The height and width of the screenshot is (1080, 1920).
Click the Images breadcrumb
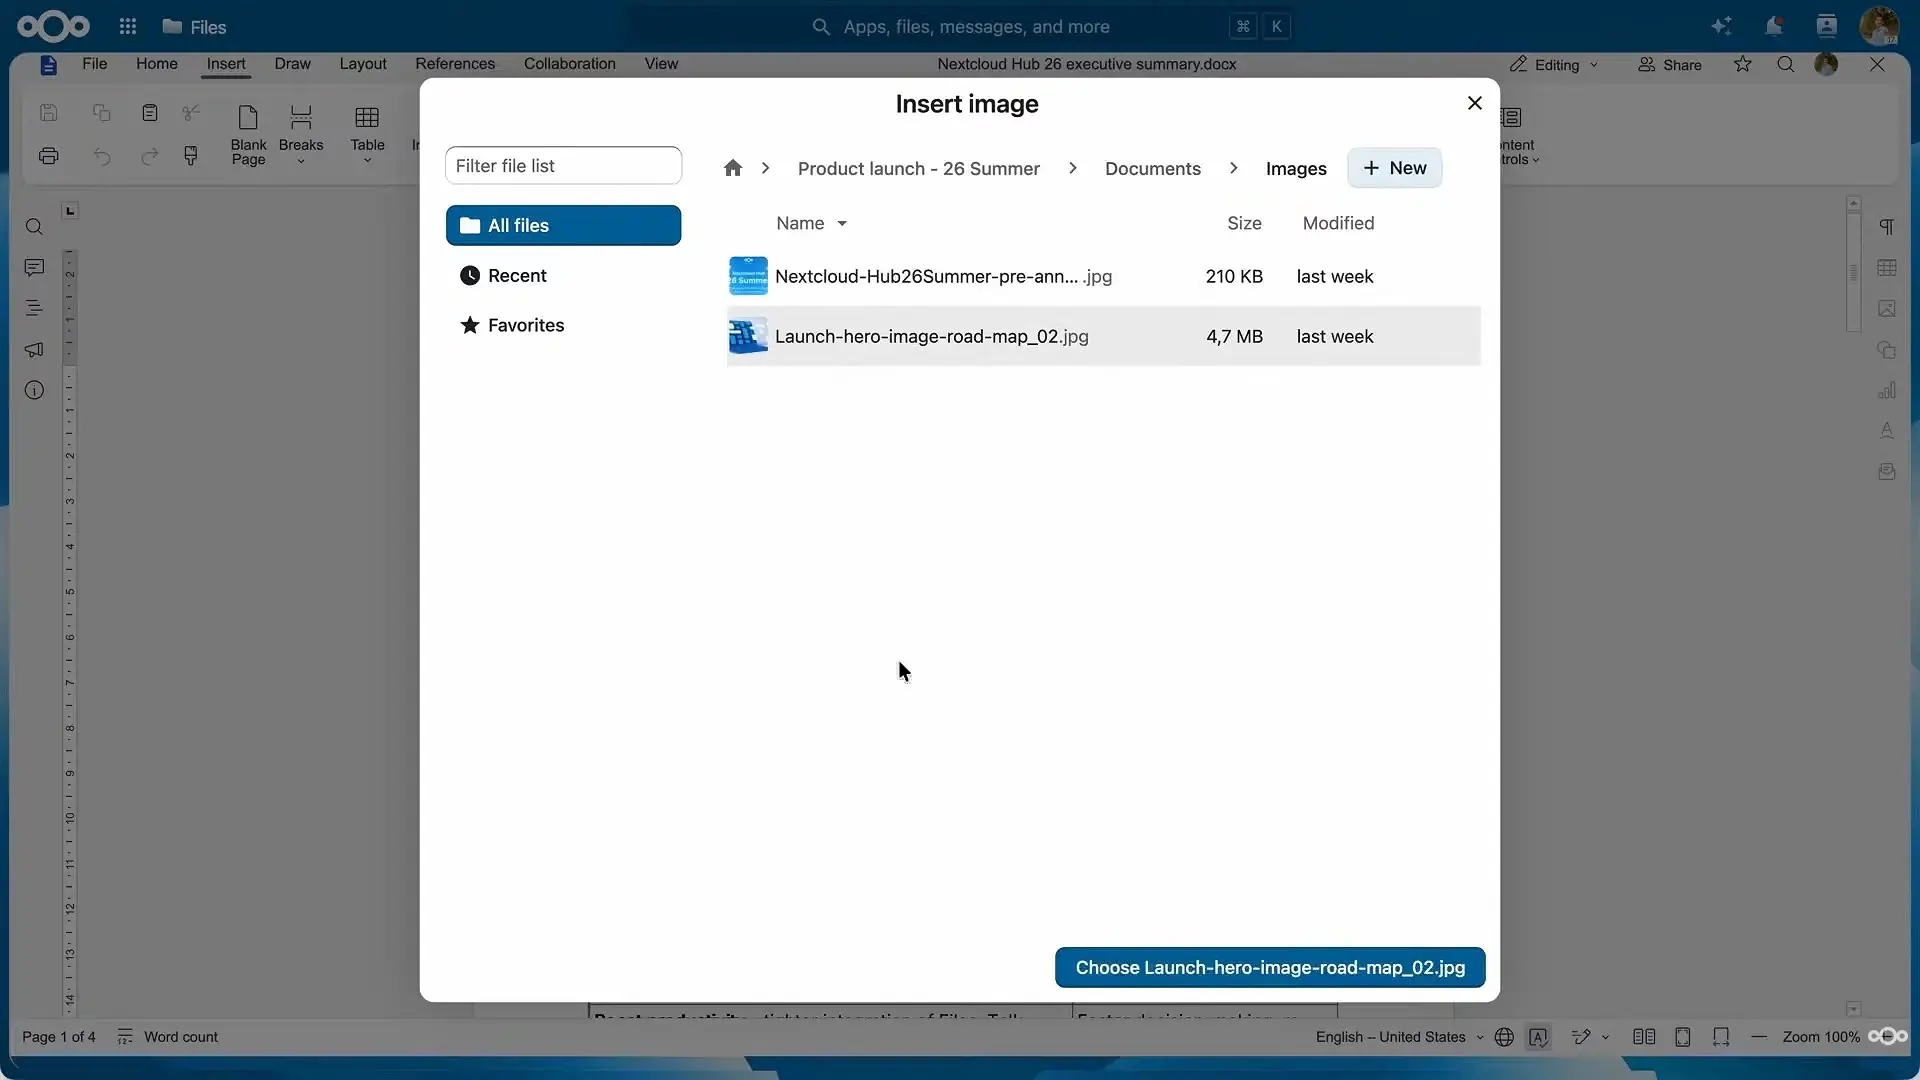[1296, 168]
